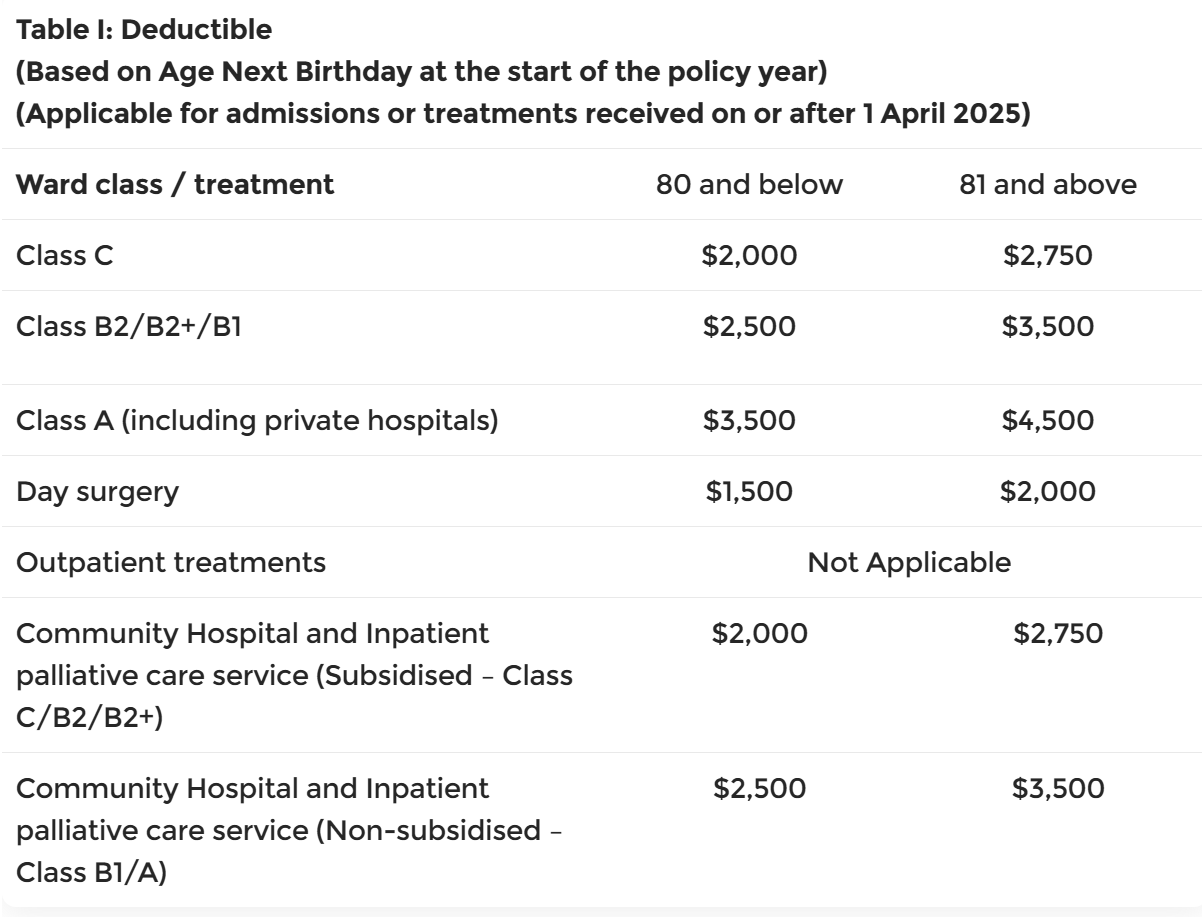The width and height of the screenshot is (1202, 917).
Task: Click the $4,500 deductible value
Action: [x=1048, y=420]
